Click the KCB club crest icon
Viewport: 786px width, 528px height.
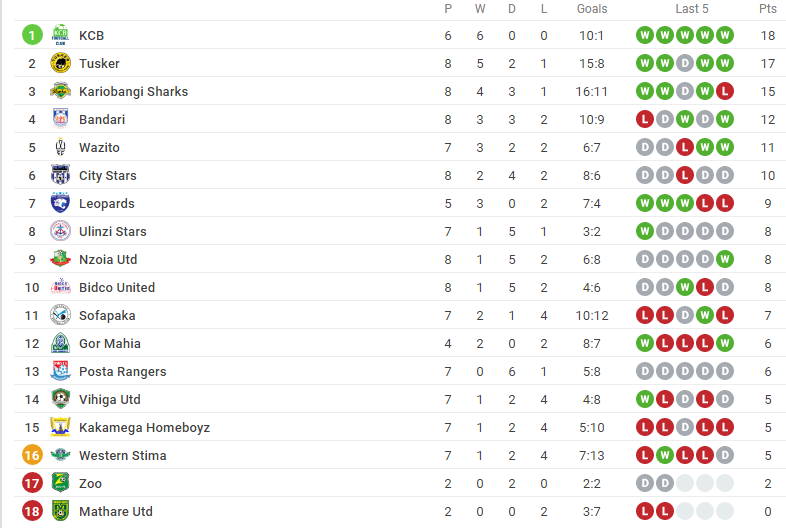coord(60,35)
